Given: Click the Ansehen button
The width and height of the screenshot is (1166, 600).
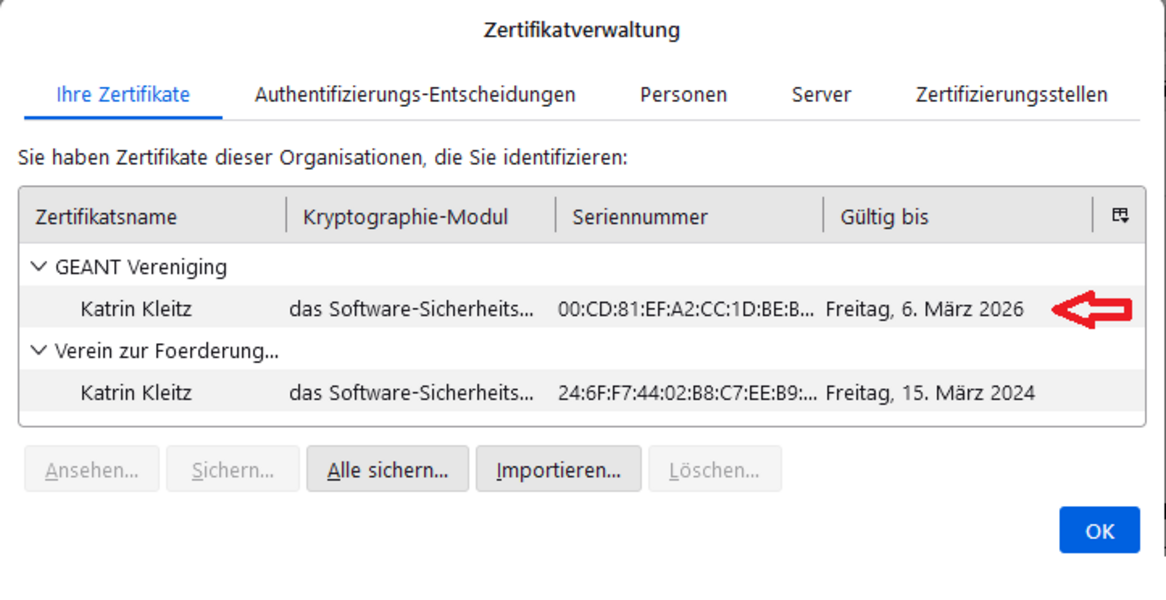Looking at the screenshot, I should (x=91, y=470).
